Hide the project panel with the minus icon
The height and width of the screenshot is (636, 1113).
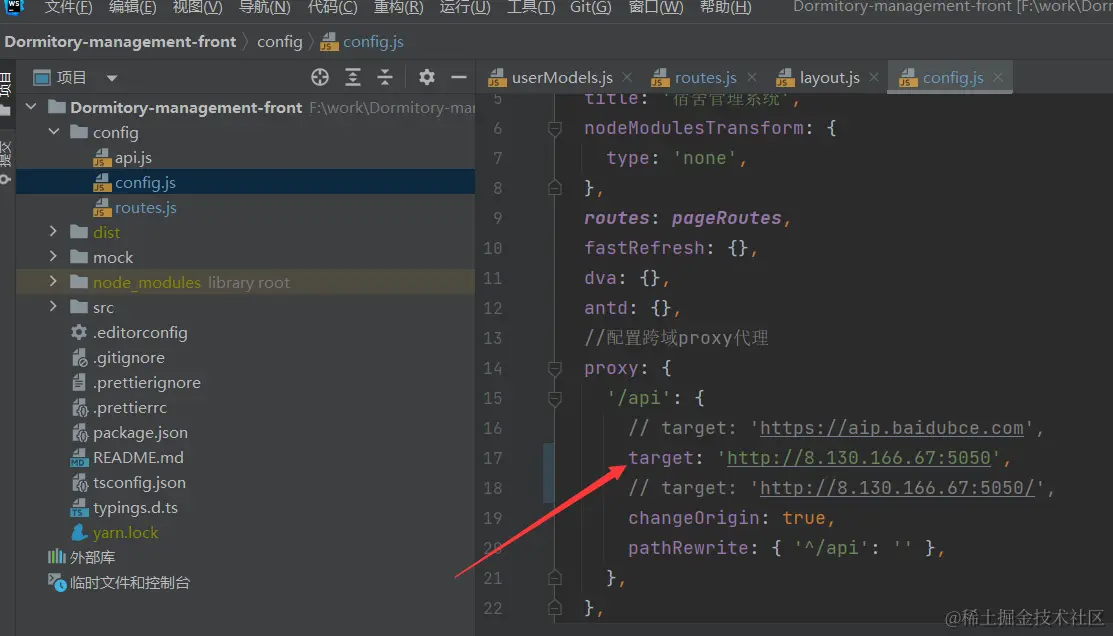click(459, 77)
